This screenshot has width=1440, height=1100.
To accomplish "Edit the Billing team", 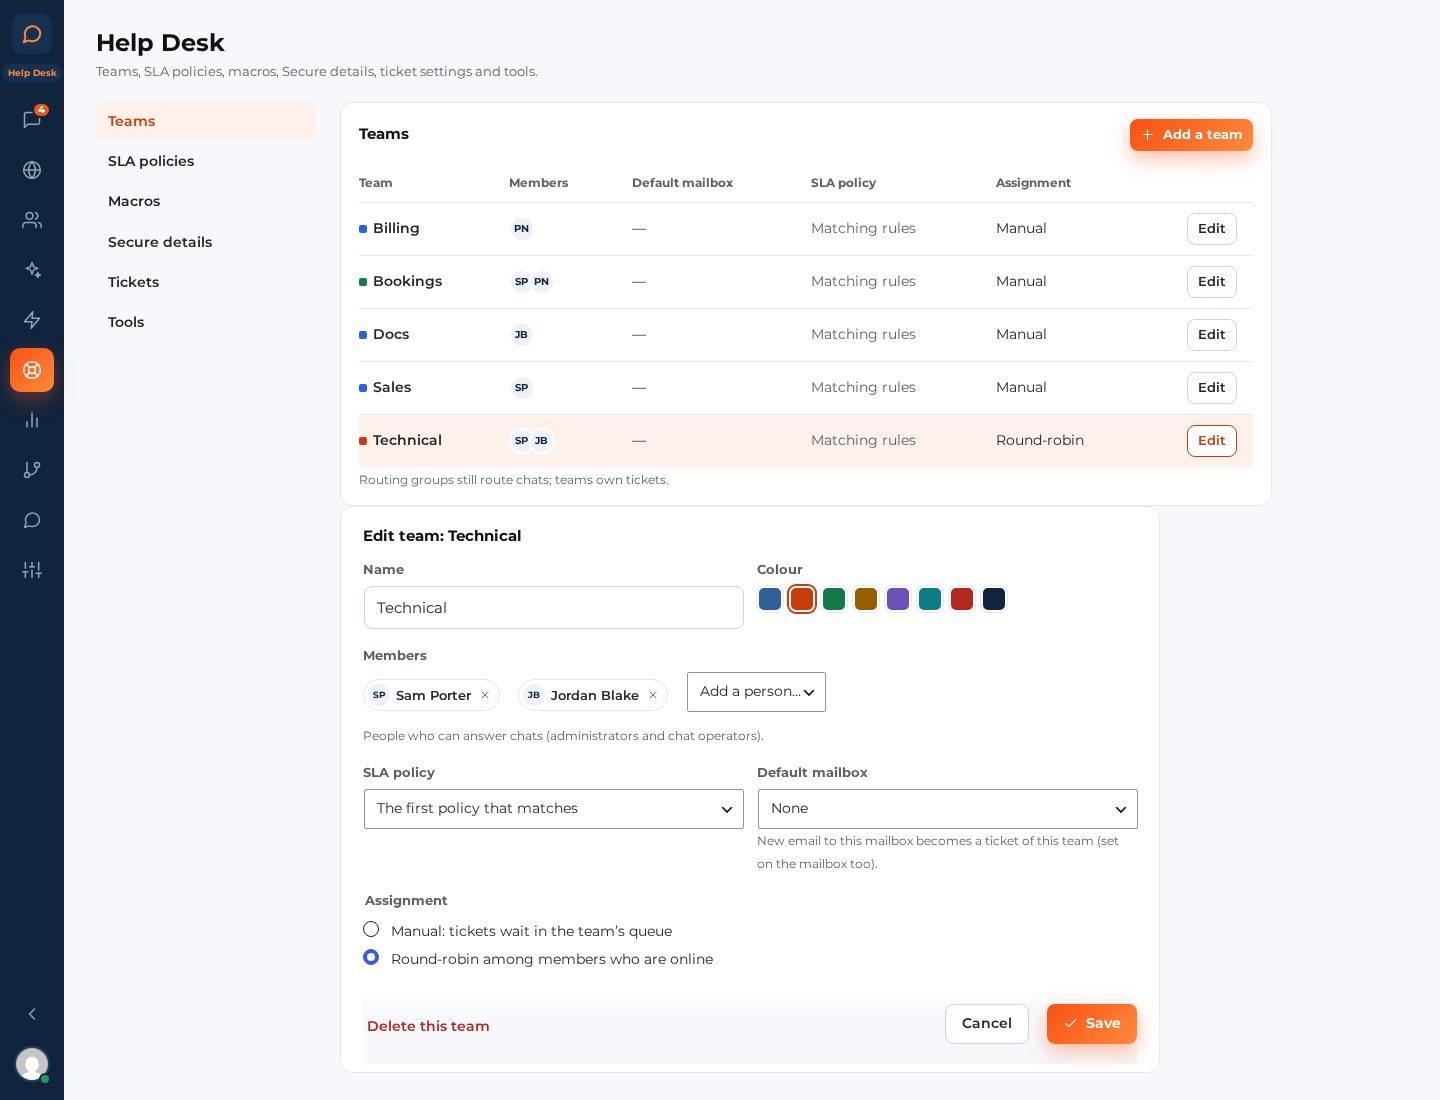I will point(1212,229).
